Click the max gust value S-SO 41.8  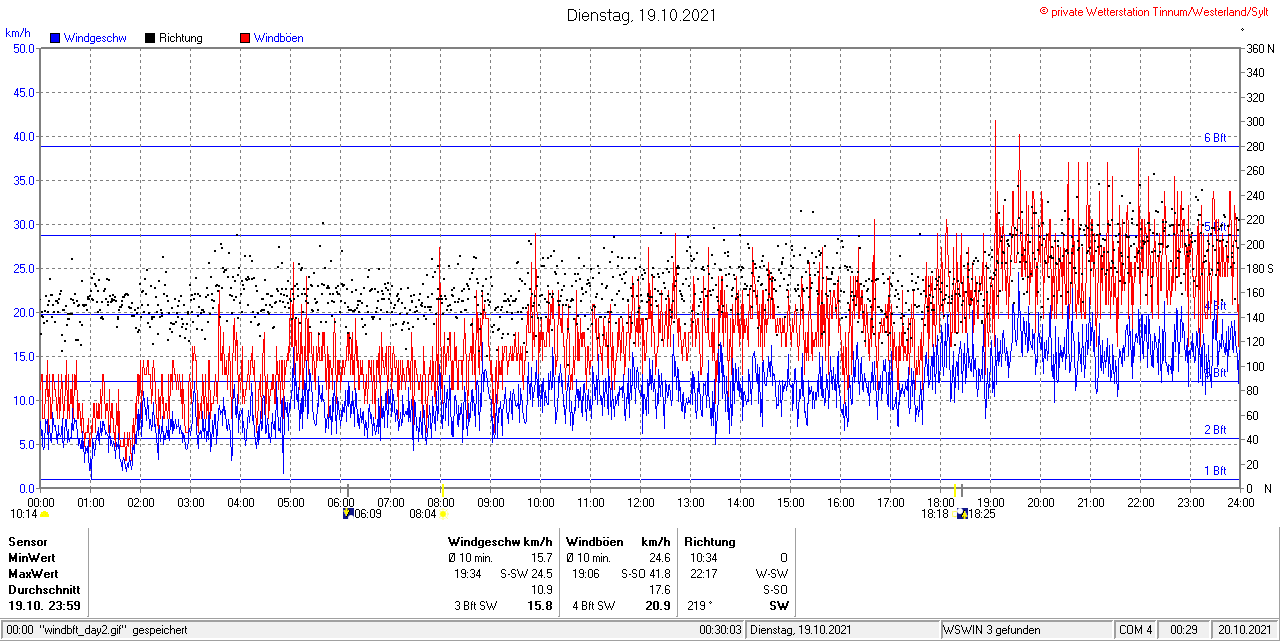coord(646,574)
